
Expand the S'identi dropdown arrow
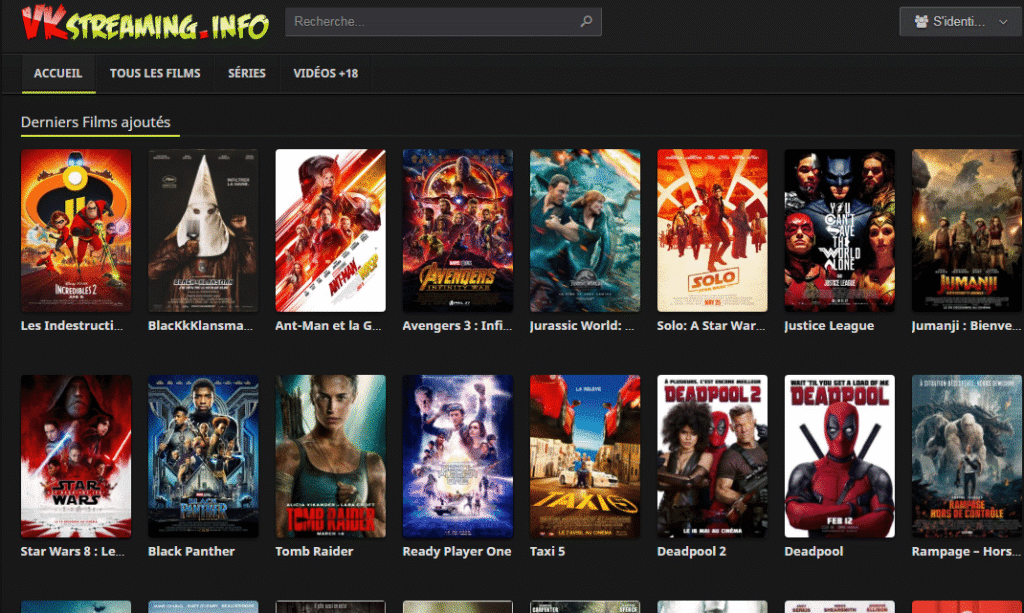[x=1003, y=22]
